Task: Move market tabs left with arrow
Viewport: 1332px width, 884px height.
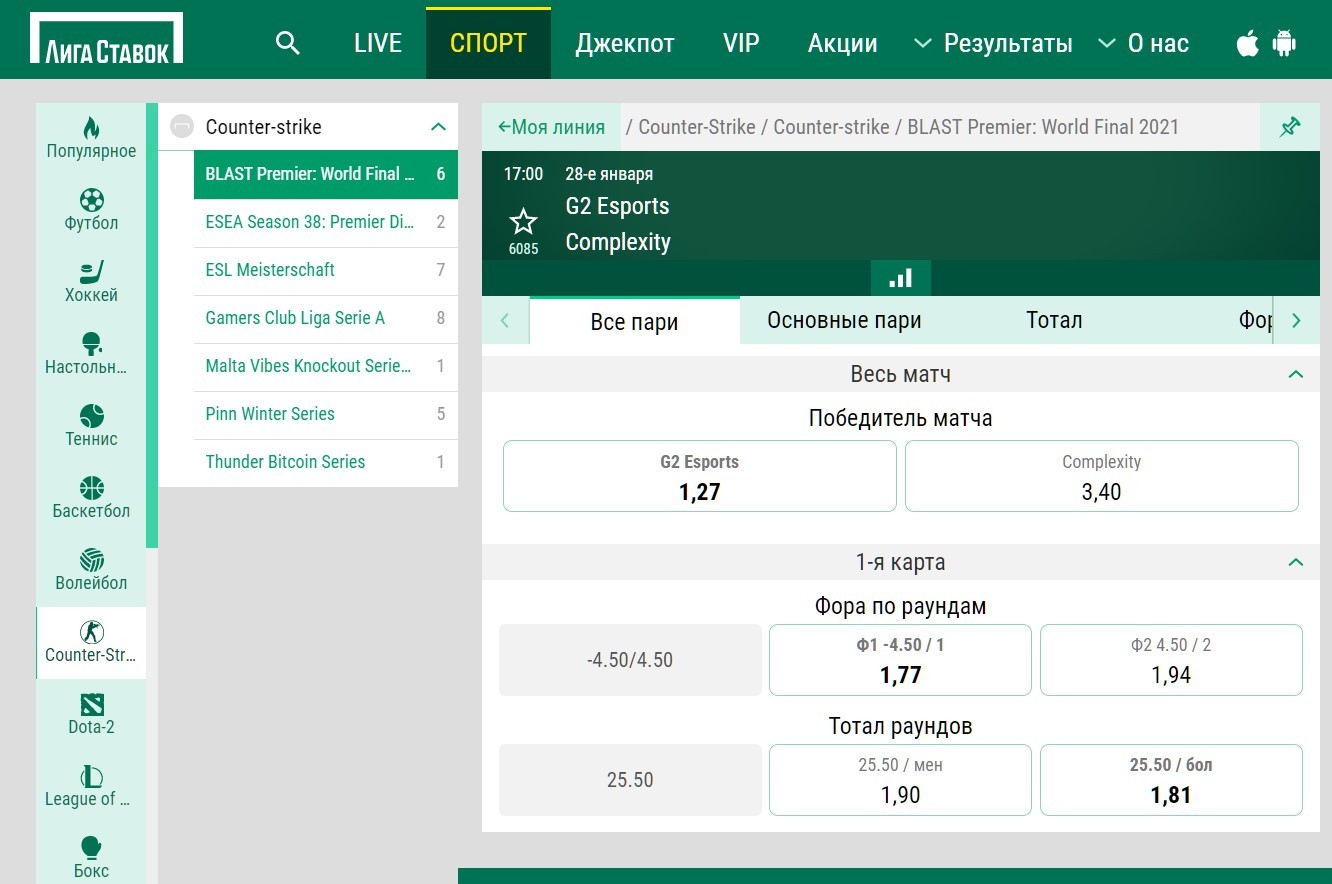Action: [505, 321]
